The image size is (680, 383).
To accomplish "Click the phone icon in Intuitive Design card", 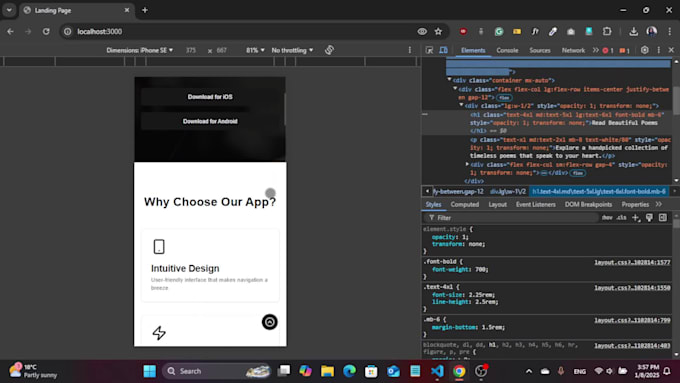I will tap(159, 247).
